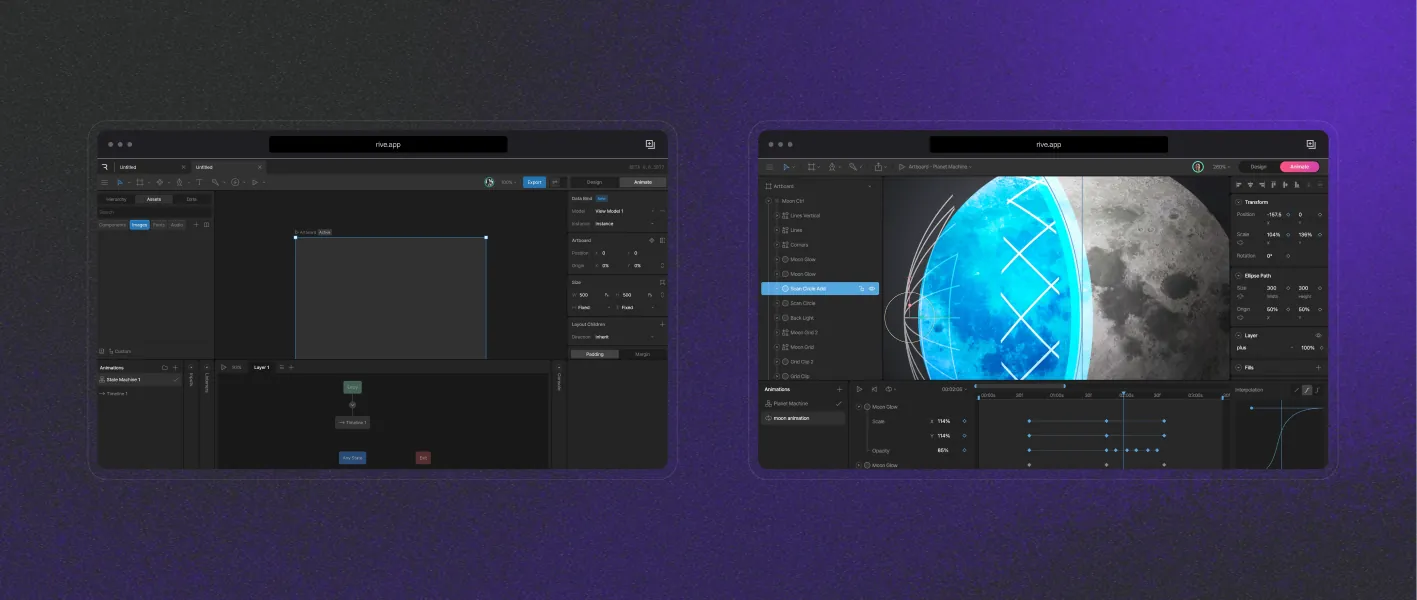Click align left icon in inspector
This screenshot has width=1417, height=600.
click(1239, 185)
